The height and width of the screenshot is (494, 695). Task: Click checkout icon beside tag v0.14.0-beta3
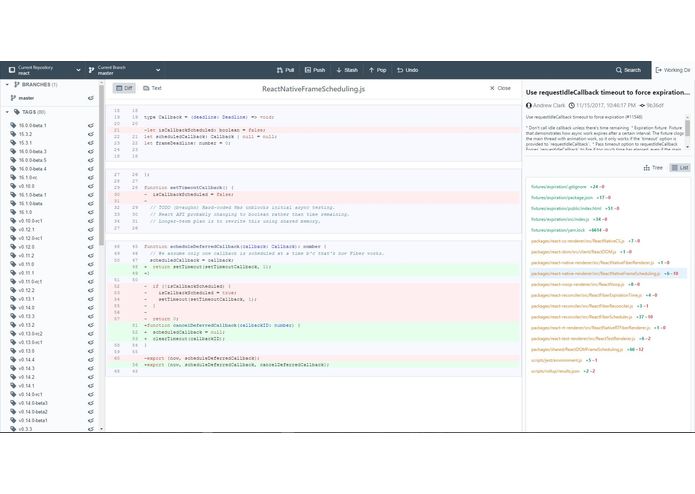91,403
